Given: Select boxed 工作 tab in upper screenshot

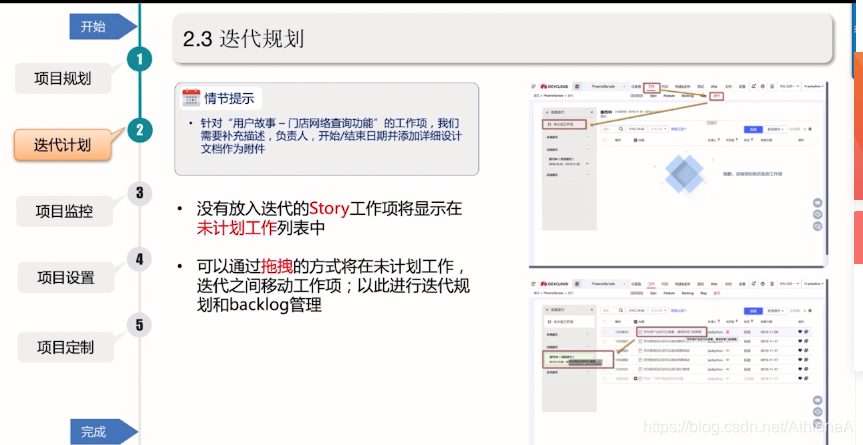Looking at the screenshot, I should pos(652,87).
